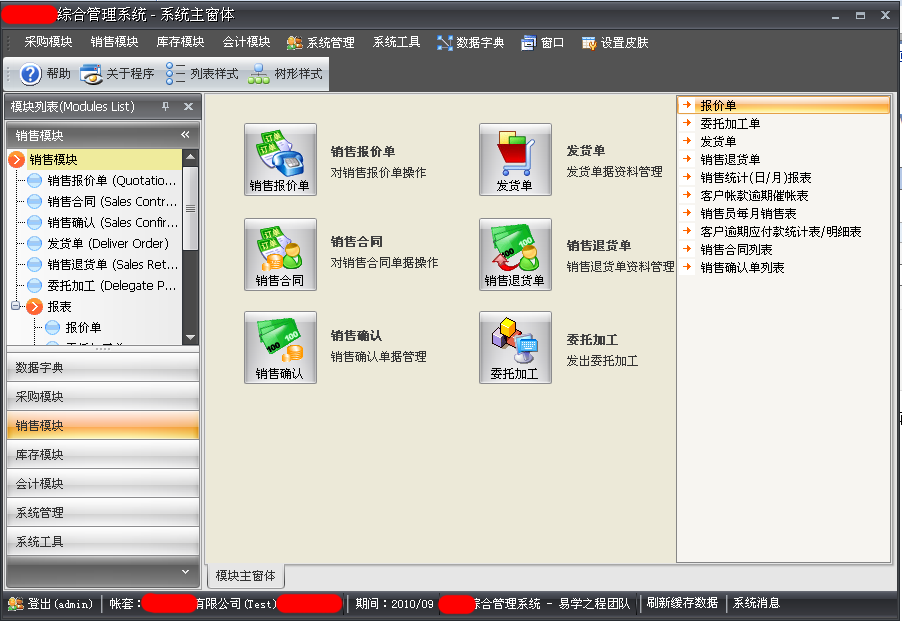
Task: Open the 销售报价单 (Sales Quotation) module icon
Action: tap(280, 159)
